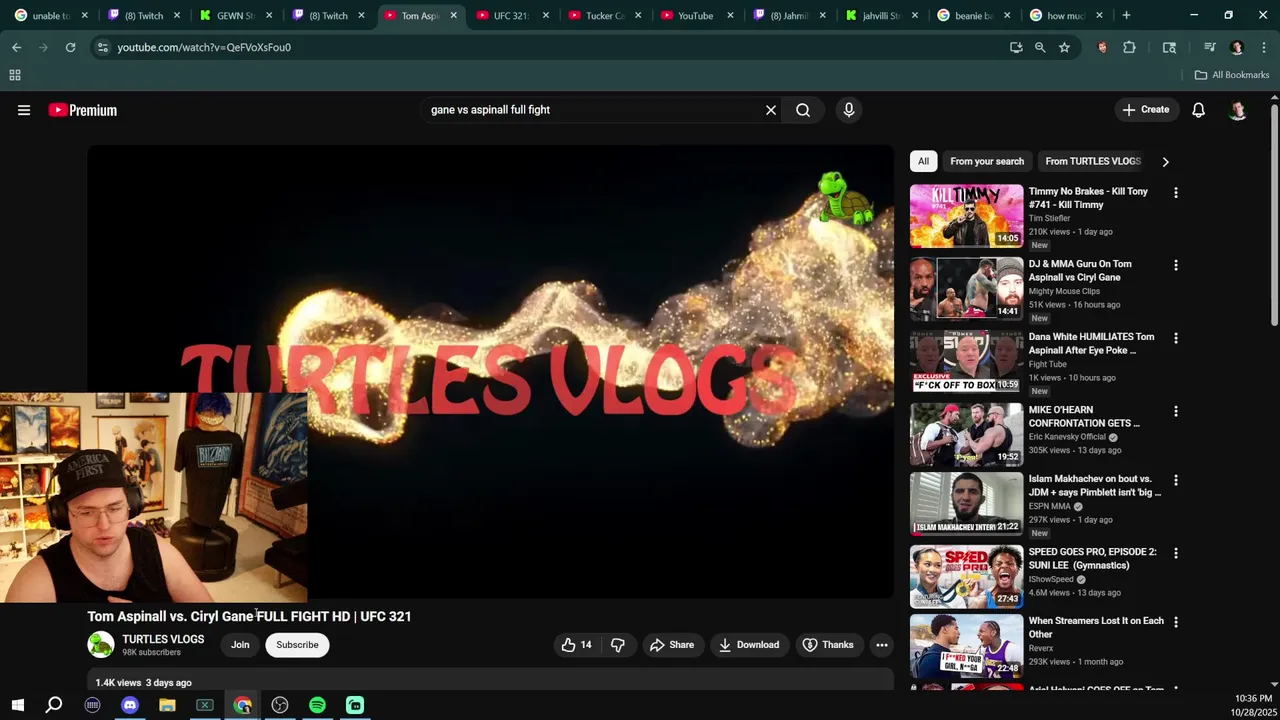Dislike the video with thumbs down
The image size is (1280, 720).
click(617, 645)
